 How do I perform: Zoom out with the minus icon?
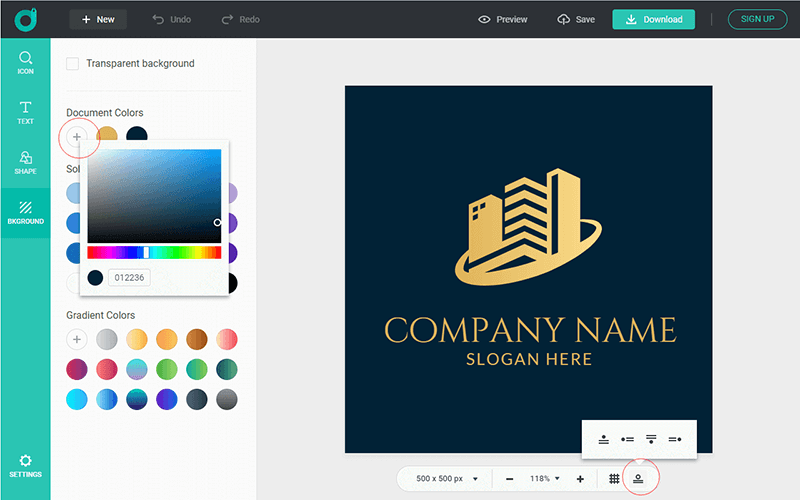[510, 479]
